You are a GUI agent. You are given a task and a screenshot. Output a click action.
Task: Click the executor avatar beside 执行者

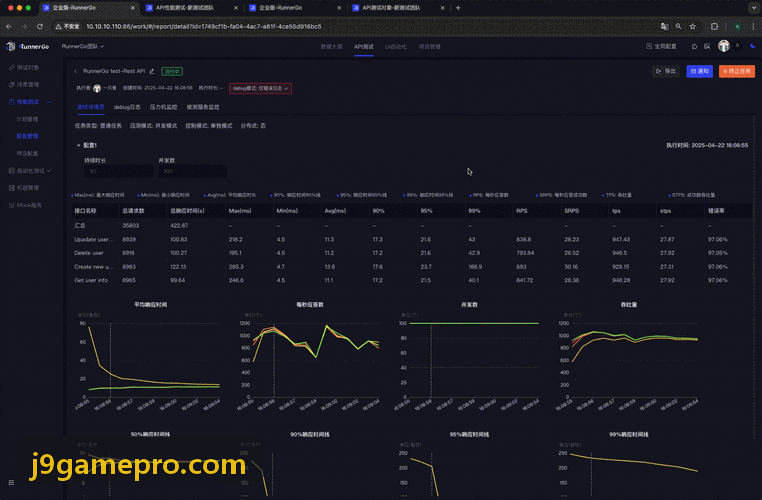[97, 88]
